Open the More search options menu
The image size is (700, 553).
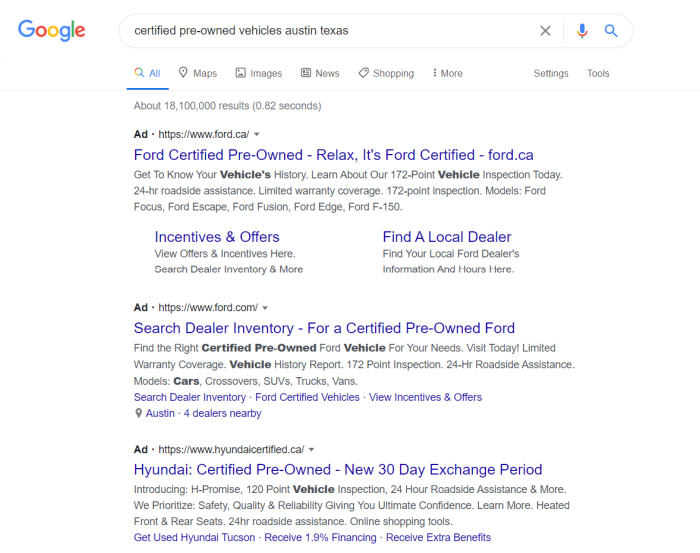pyautogui.click(x=447, y=73)
